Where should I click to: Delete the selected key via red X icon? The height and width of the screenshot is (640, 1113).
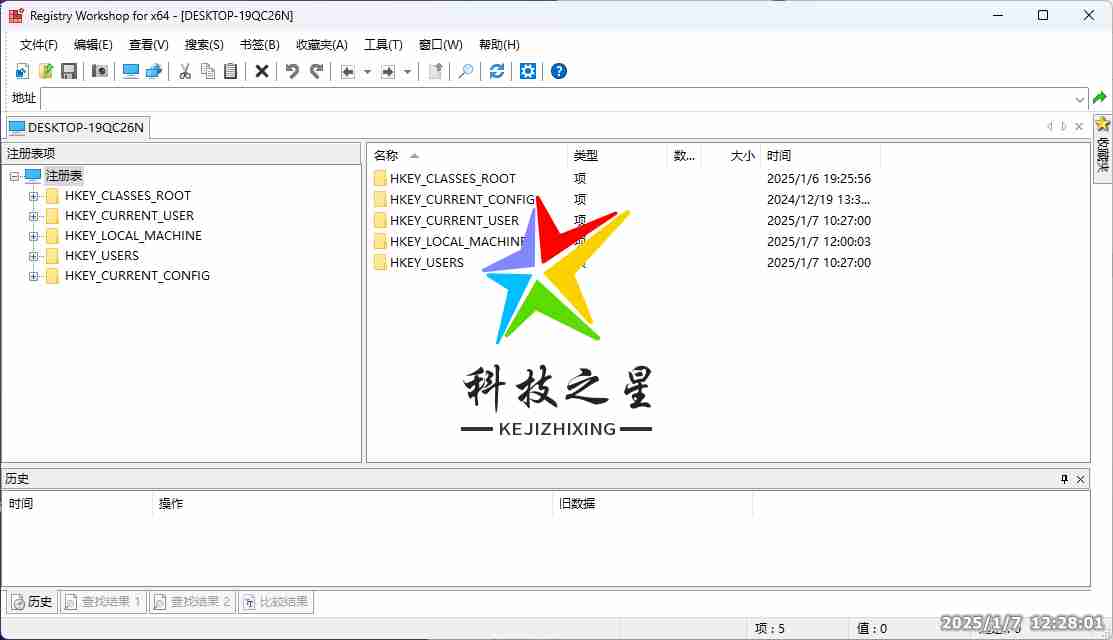click(261, 71)
